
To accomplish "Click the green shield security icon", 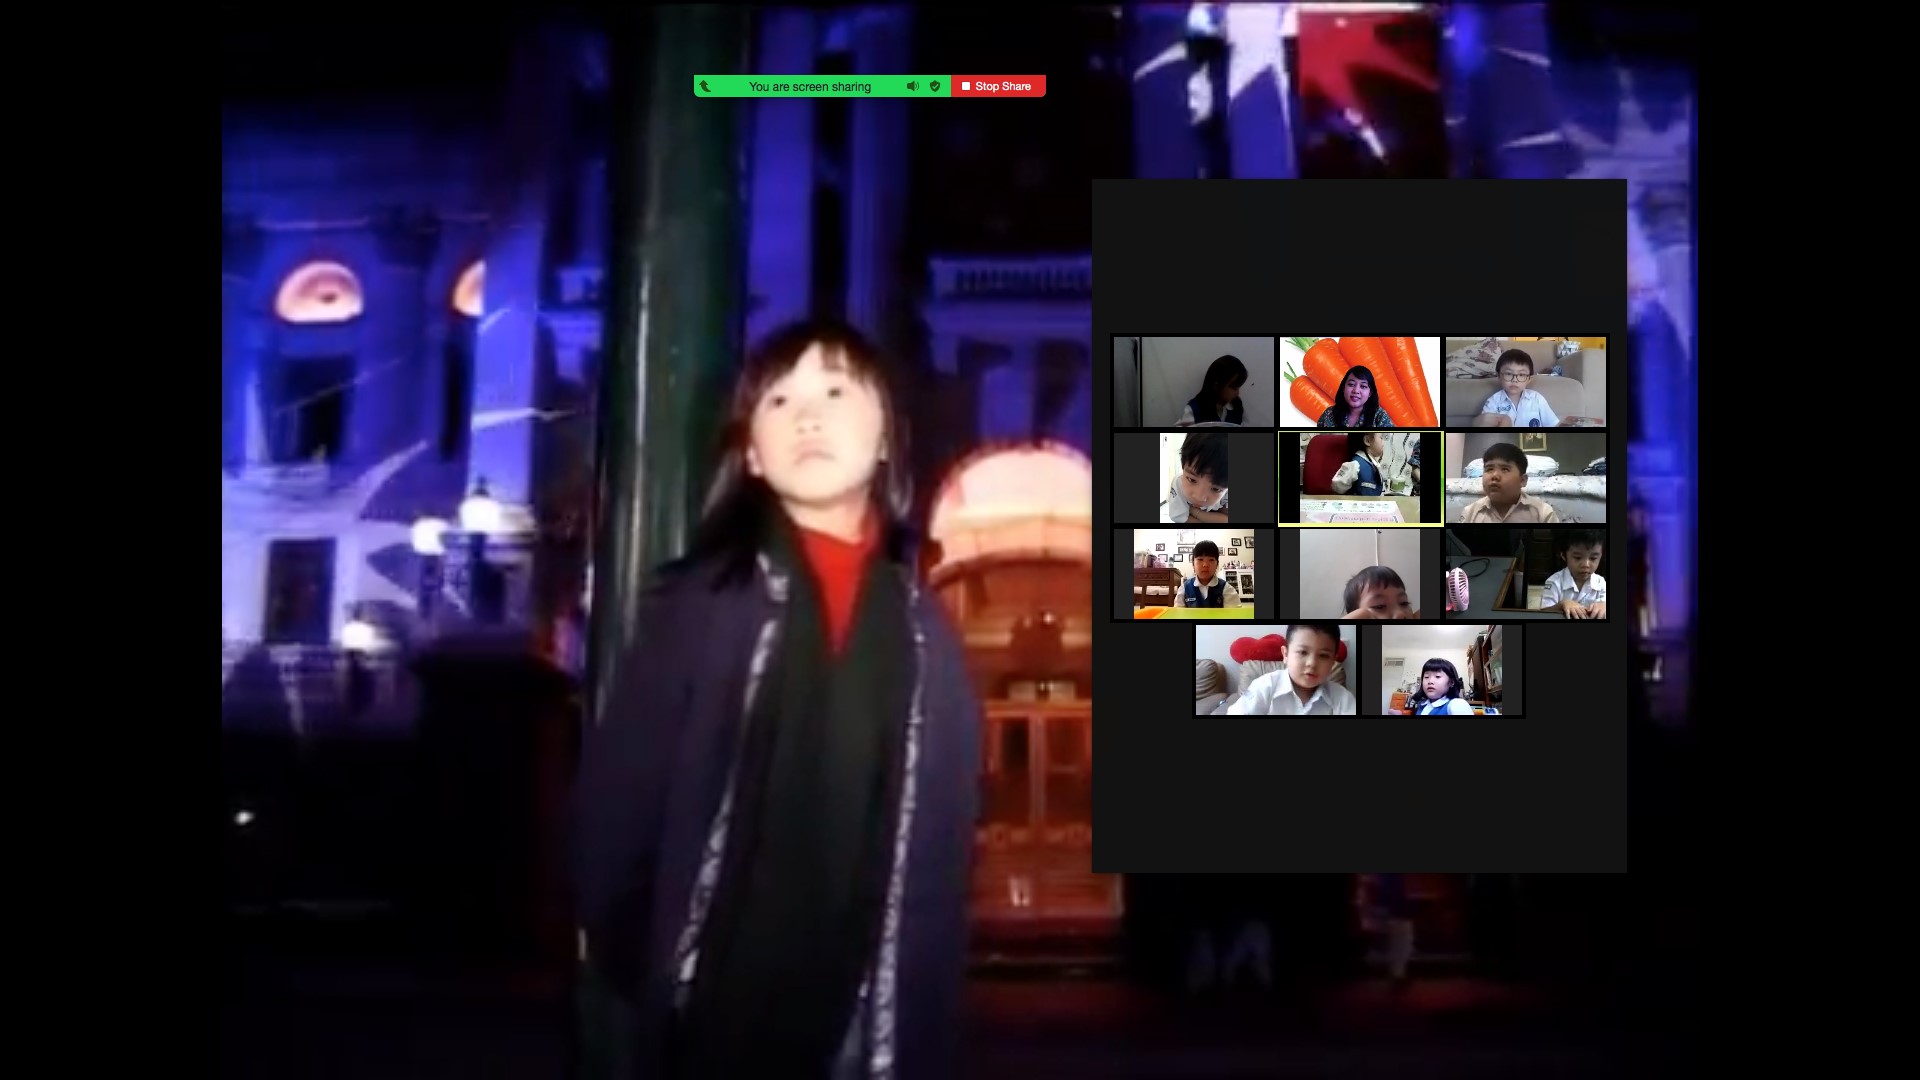I will [935, 86].
